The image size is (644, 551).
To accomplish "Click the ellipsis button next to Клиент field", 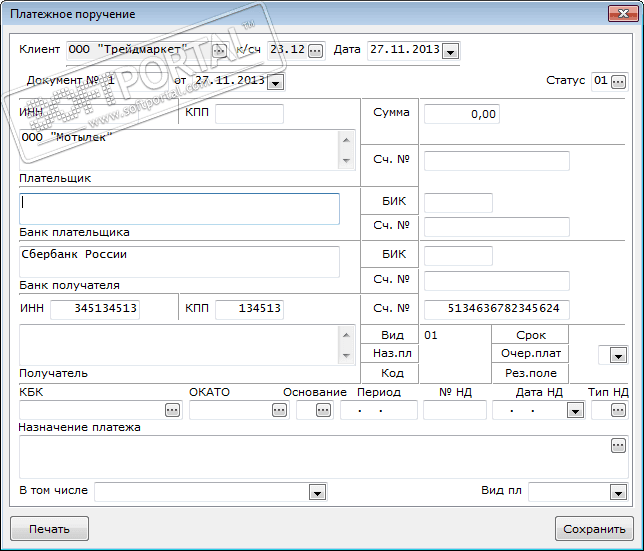I will (219, 51).
